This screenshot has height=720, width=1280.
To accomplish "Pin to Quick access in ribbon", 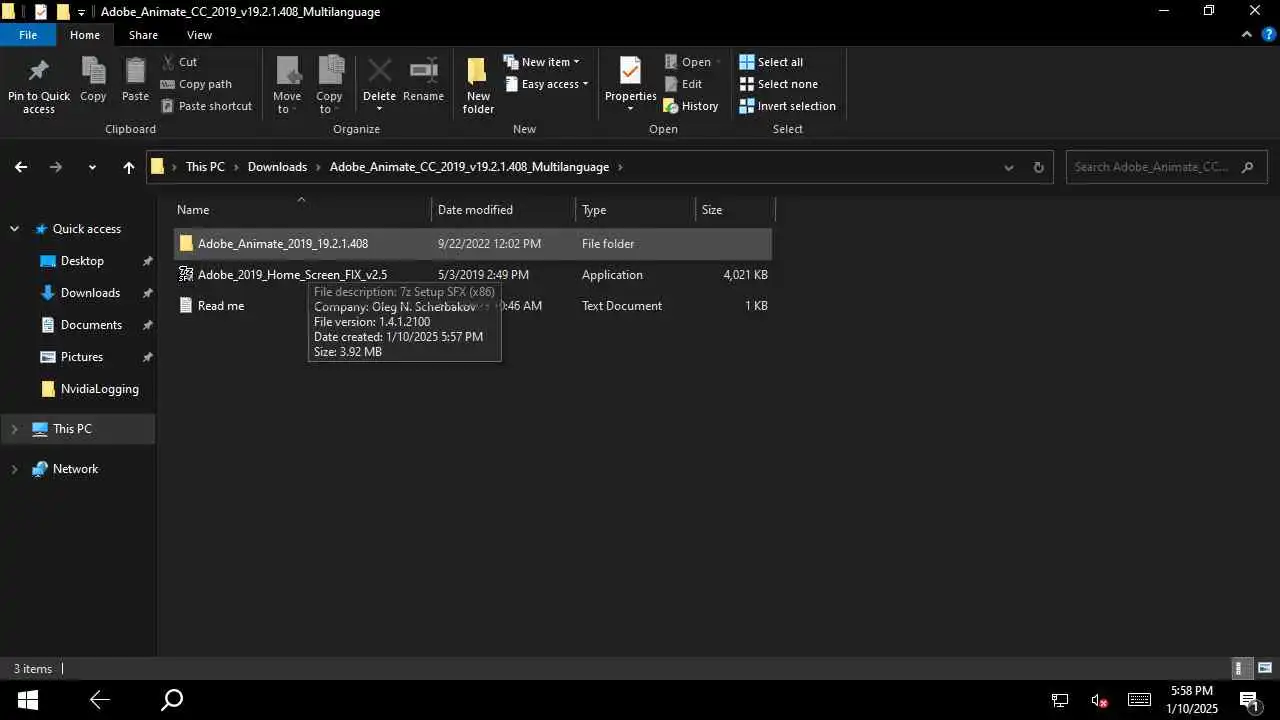I will coord(39,86).
